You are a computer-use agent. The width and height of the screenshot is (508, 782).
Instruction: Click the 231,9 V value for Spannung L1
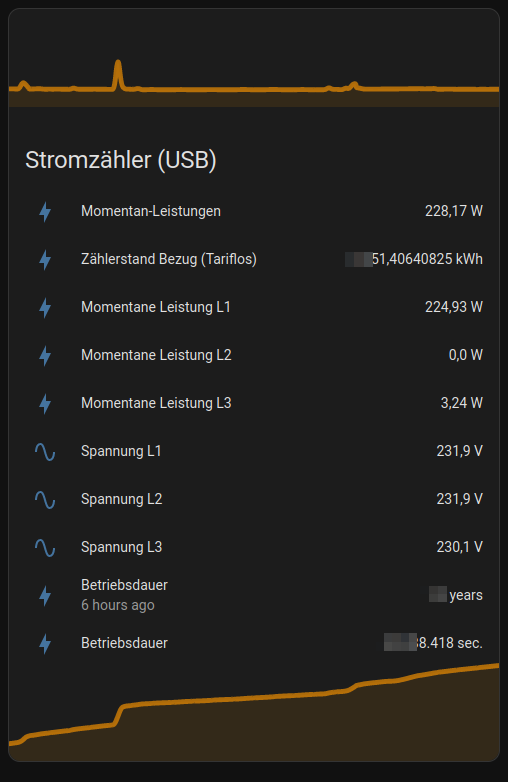[x=460, y=451]
